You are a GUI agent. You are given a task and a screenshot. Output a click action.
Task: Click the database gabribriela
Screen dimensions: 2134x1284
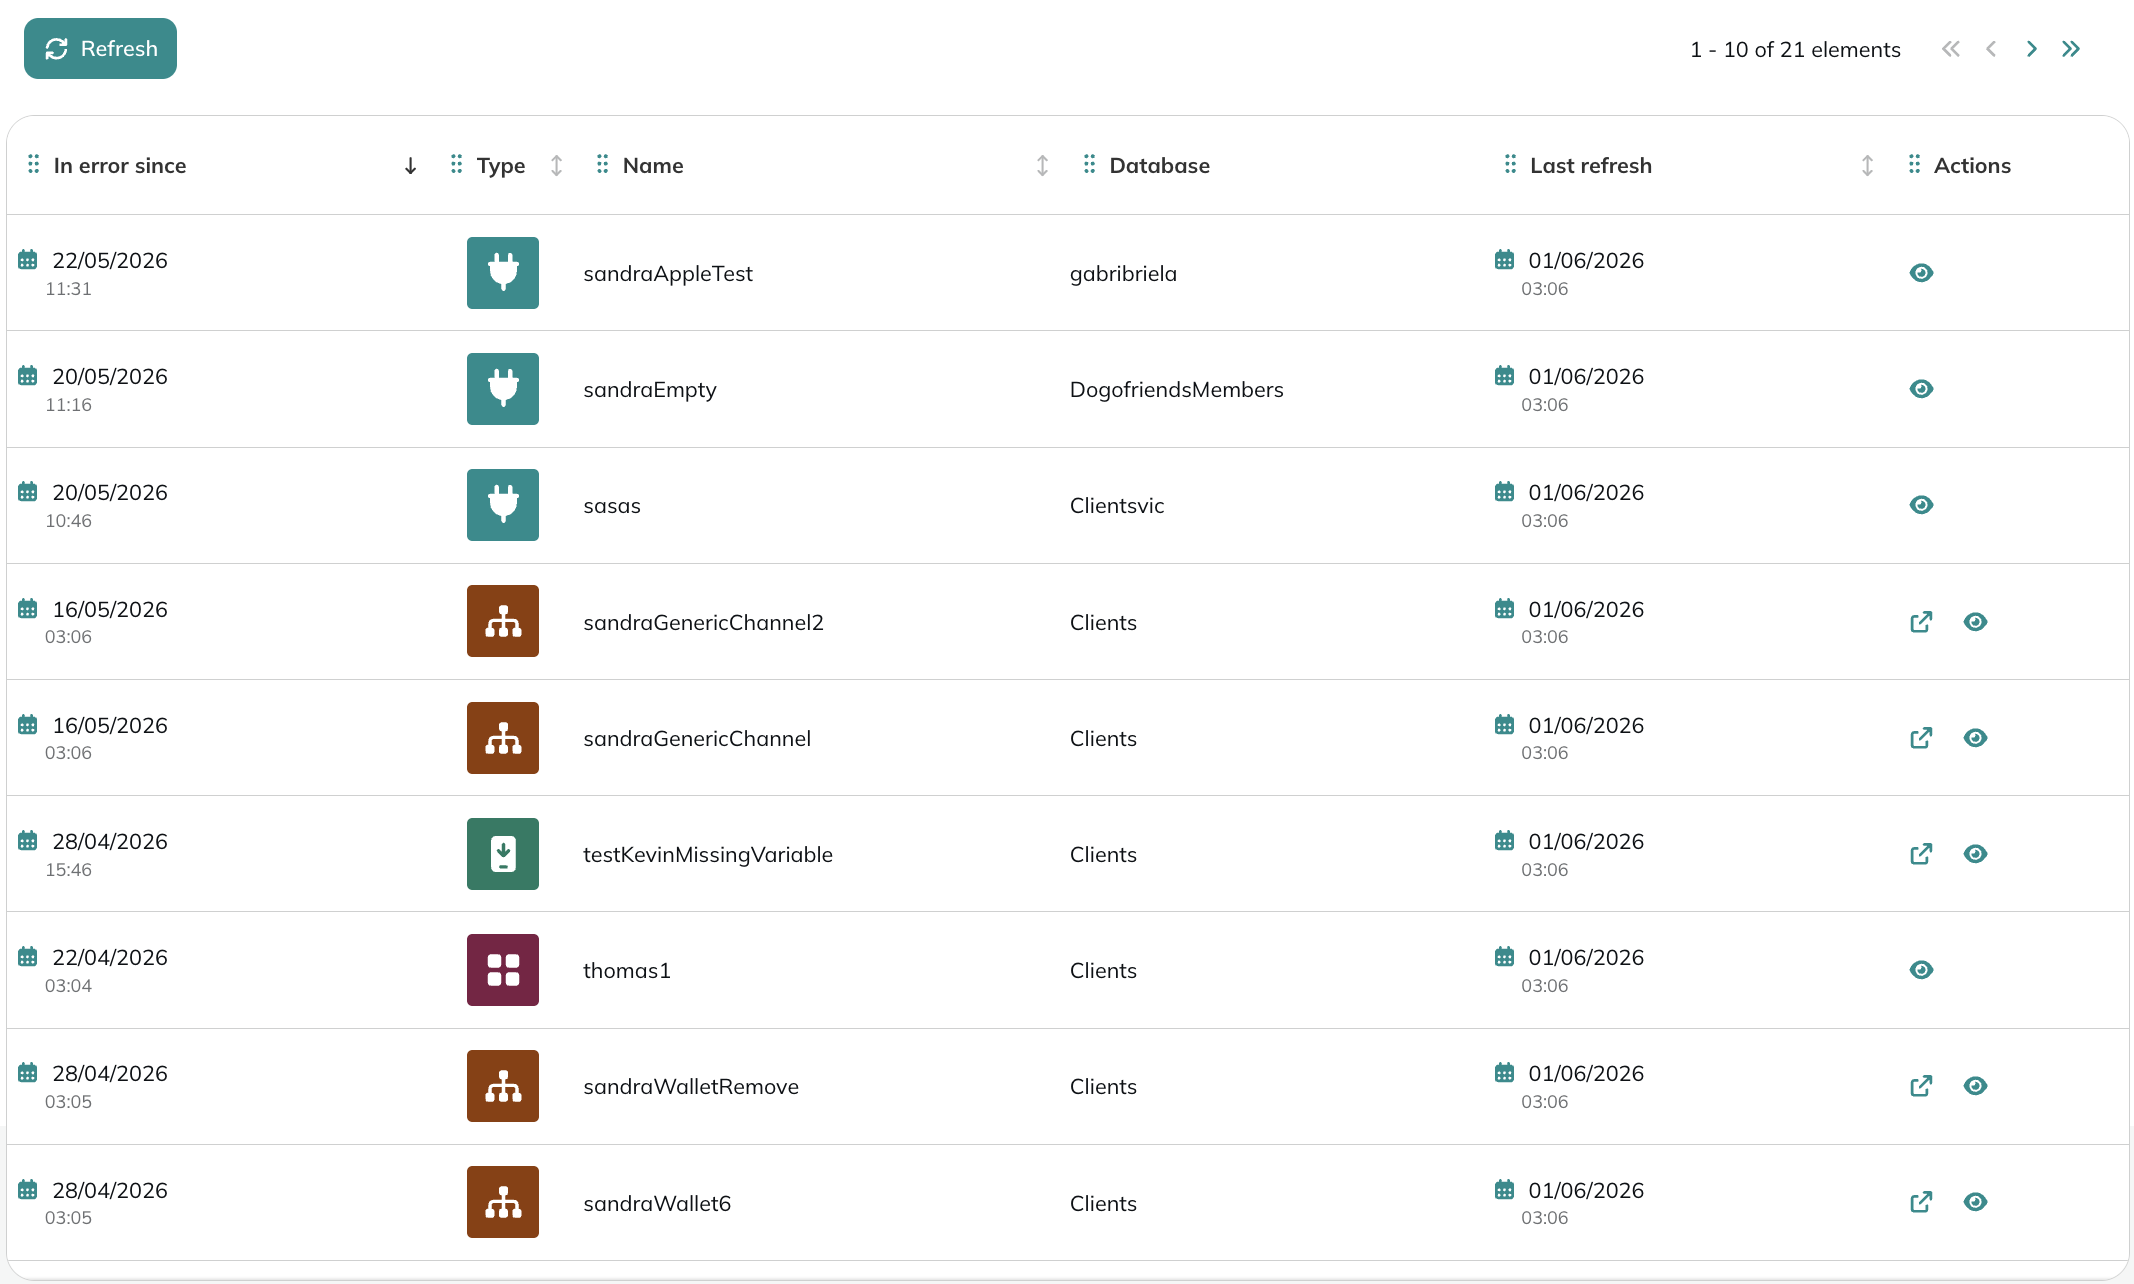1123,274
